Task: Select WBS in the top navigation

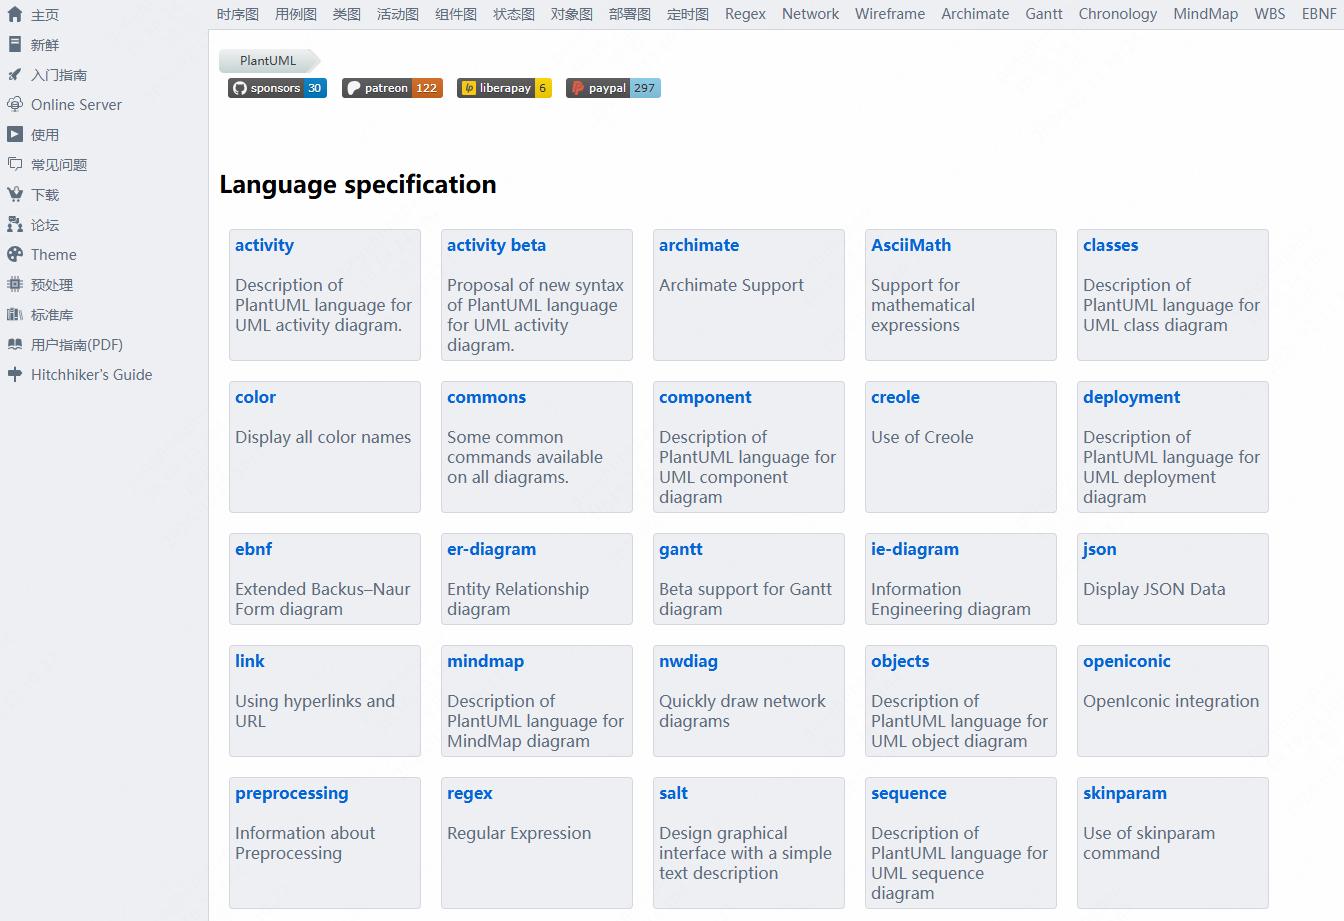Action: (x=1270, y=14)
